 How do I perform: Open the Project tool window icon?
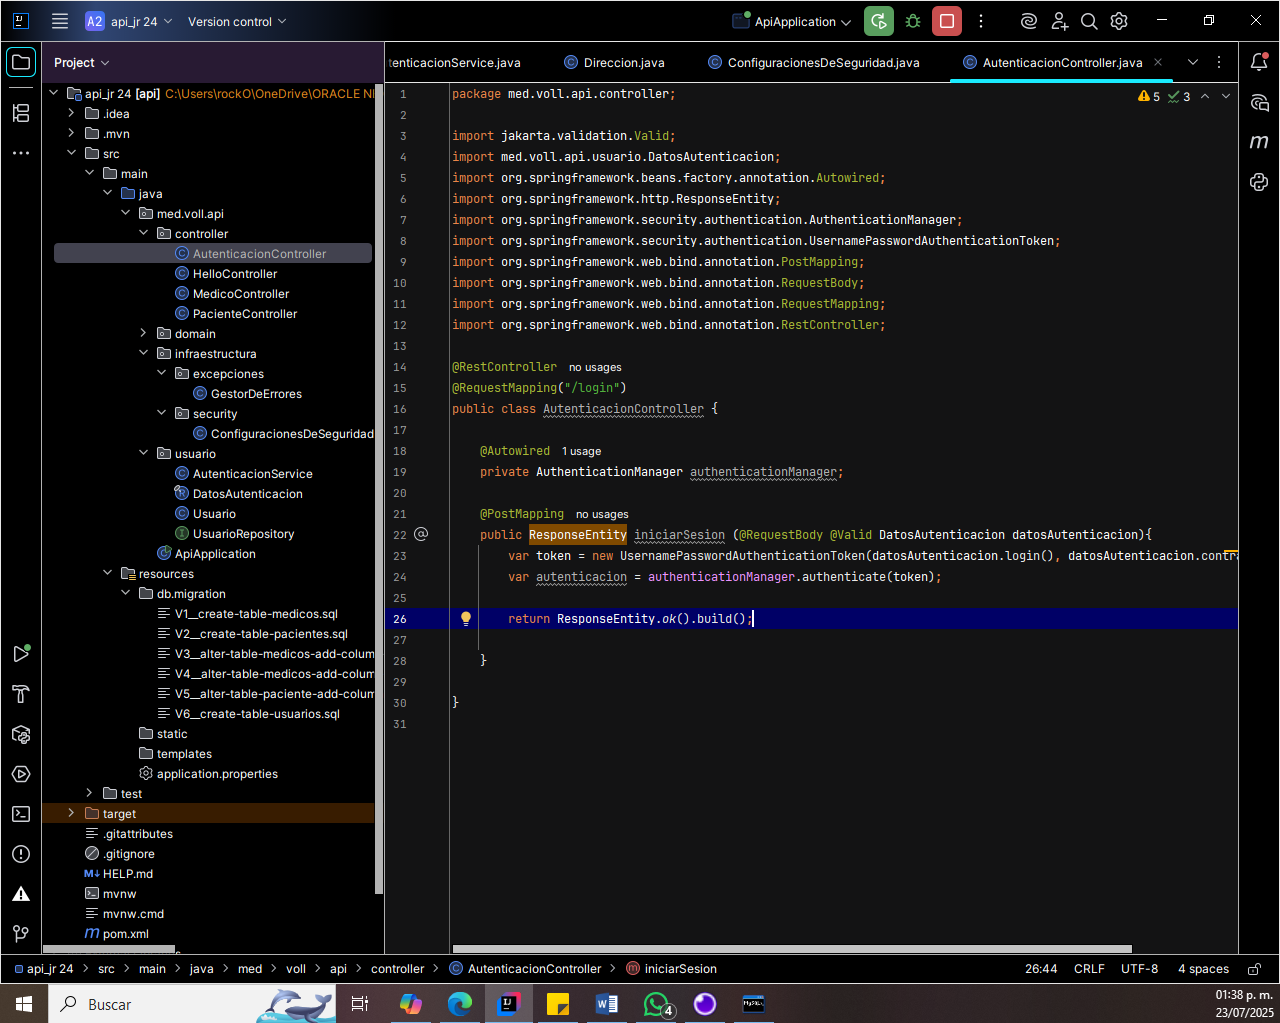point(21,62)
